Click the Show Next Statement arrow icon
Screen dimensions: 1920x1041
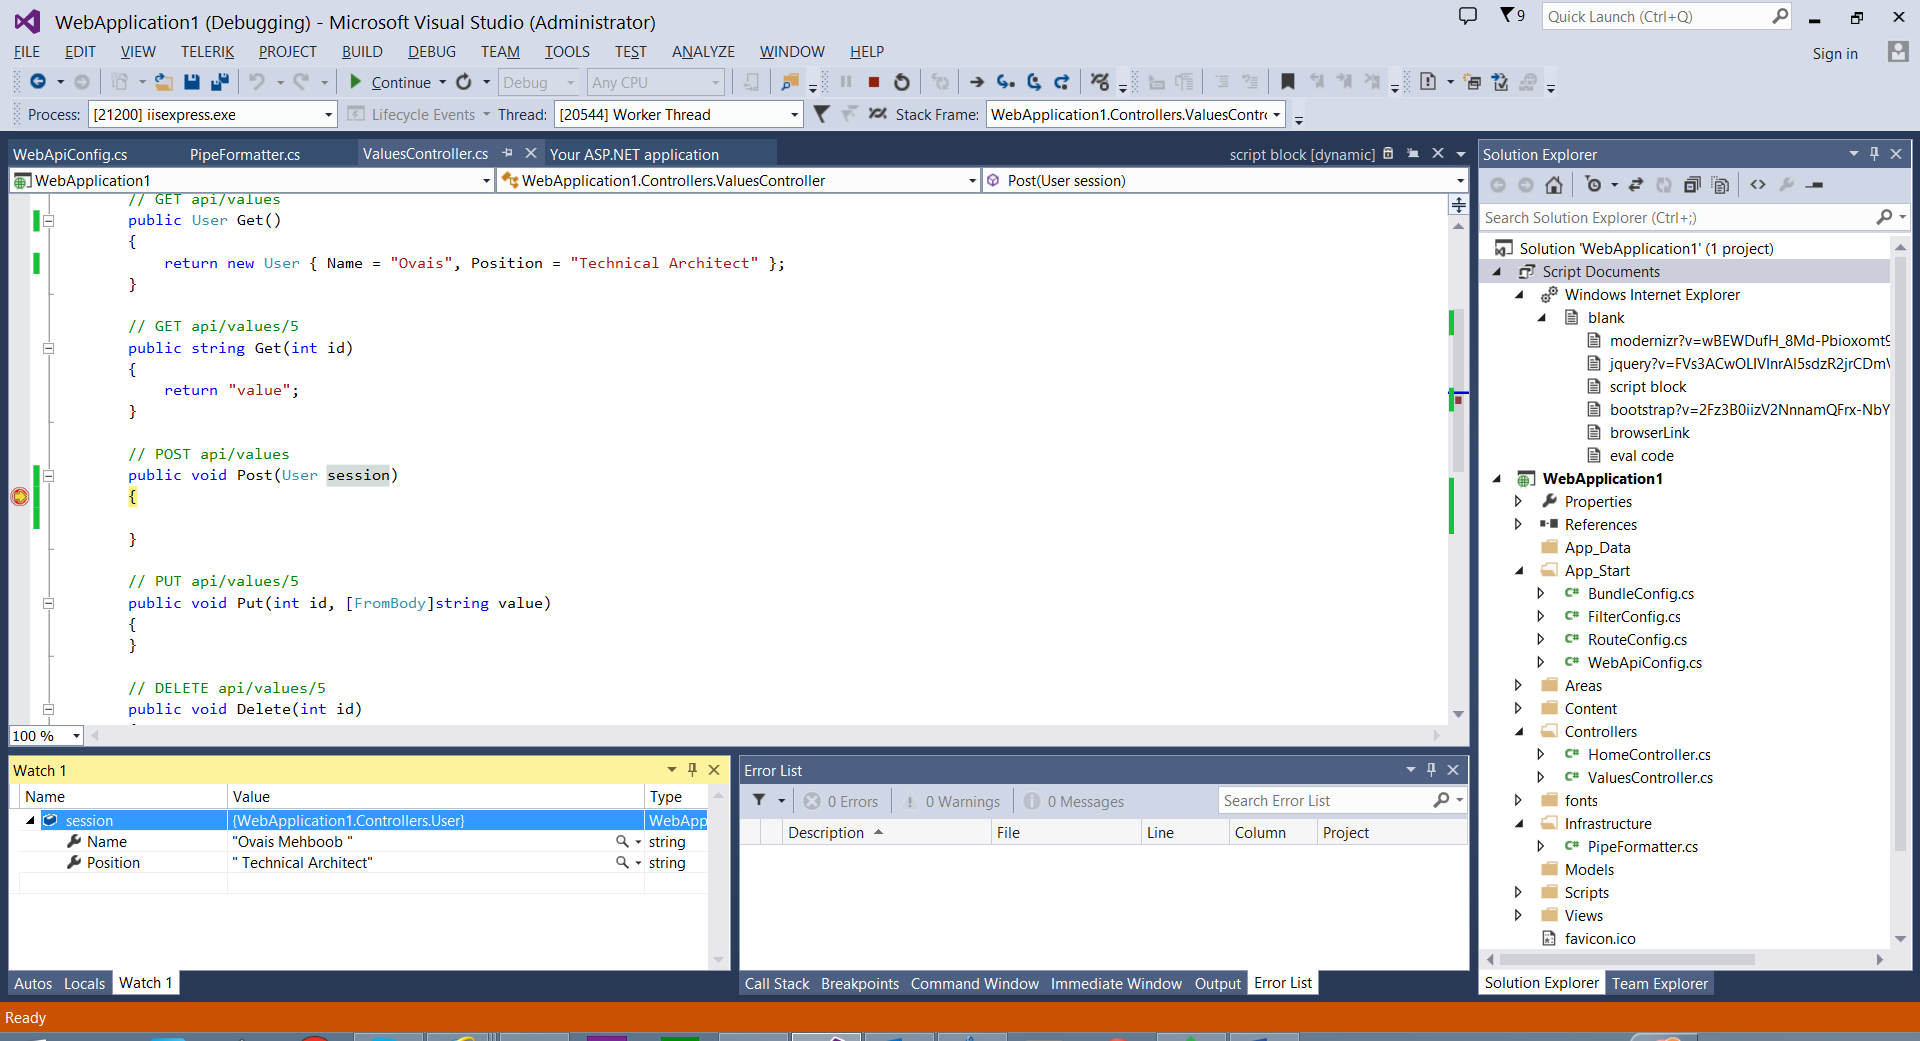tap(977, 82)
